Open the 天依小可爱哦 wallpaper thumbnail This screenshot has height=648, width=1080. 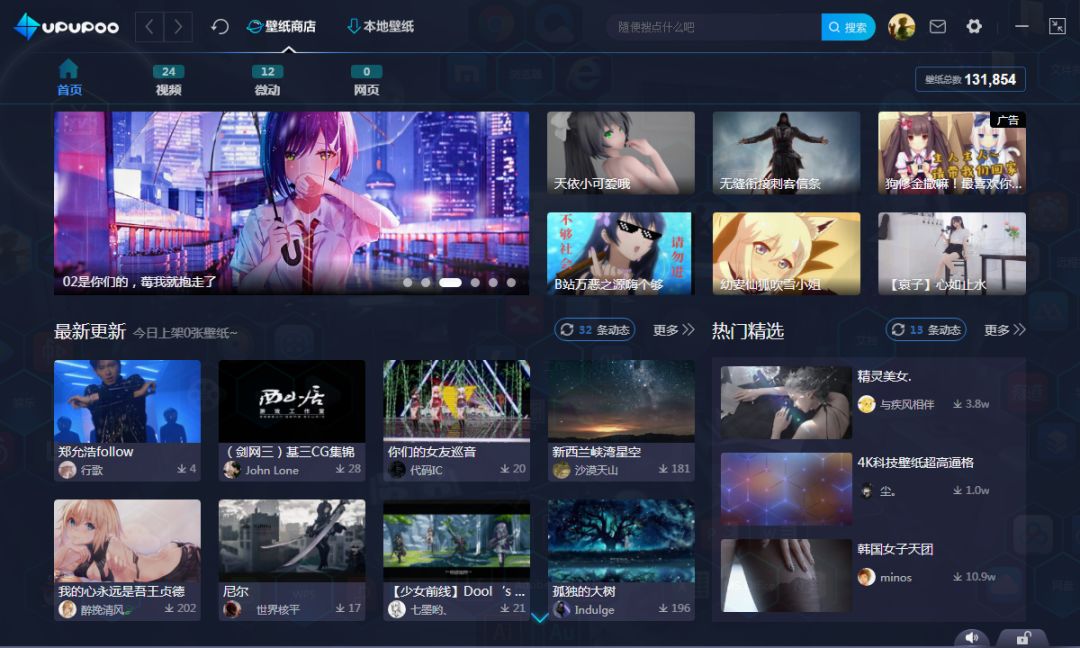coord(621,153)
